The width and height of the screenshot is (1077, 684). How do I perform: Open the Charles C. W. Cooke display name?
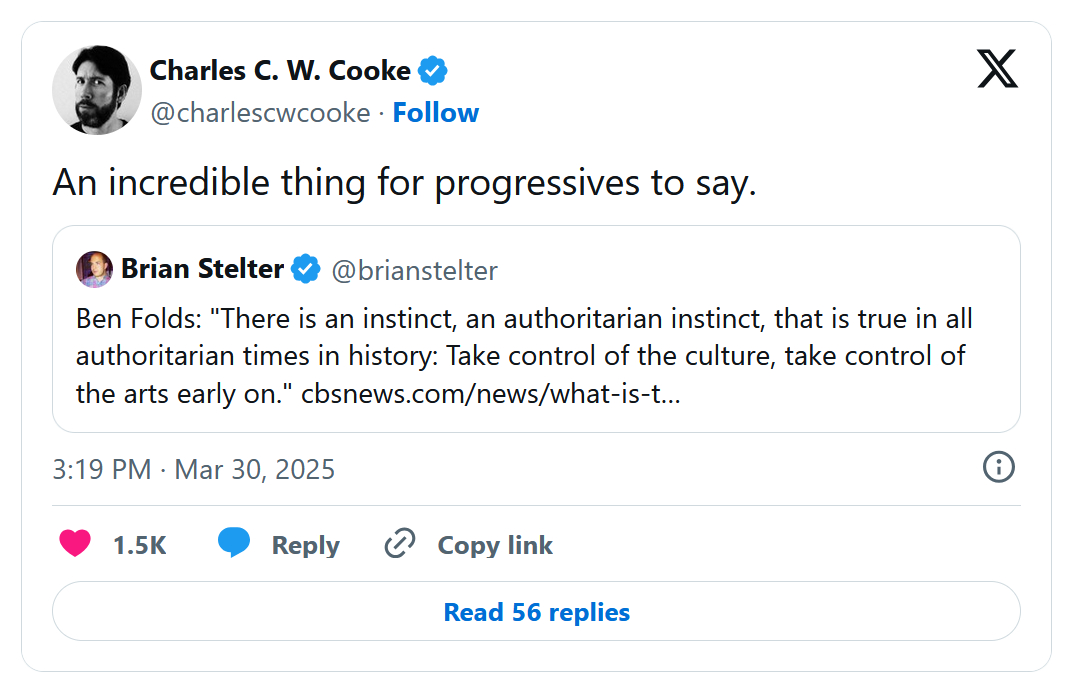pyautogui.click(x=280, y=71)
